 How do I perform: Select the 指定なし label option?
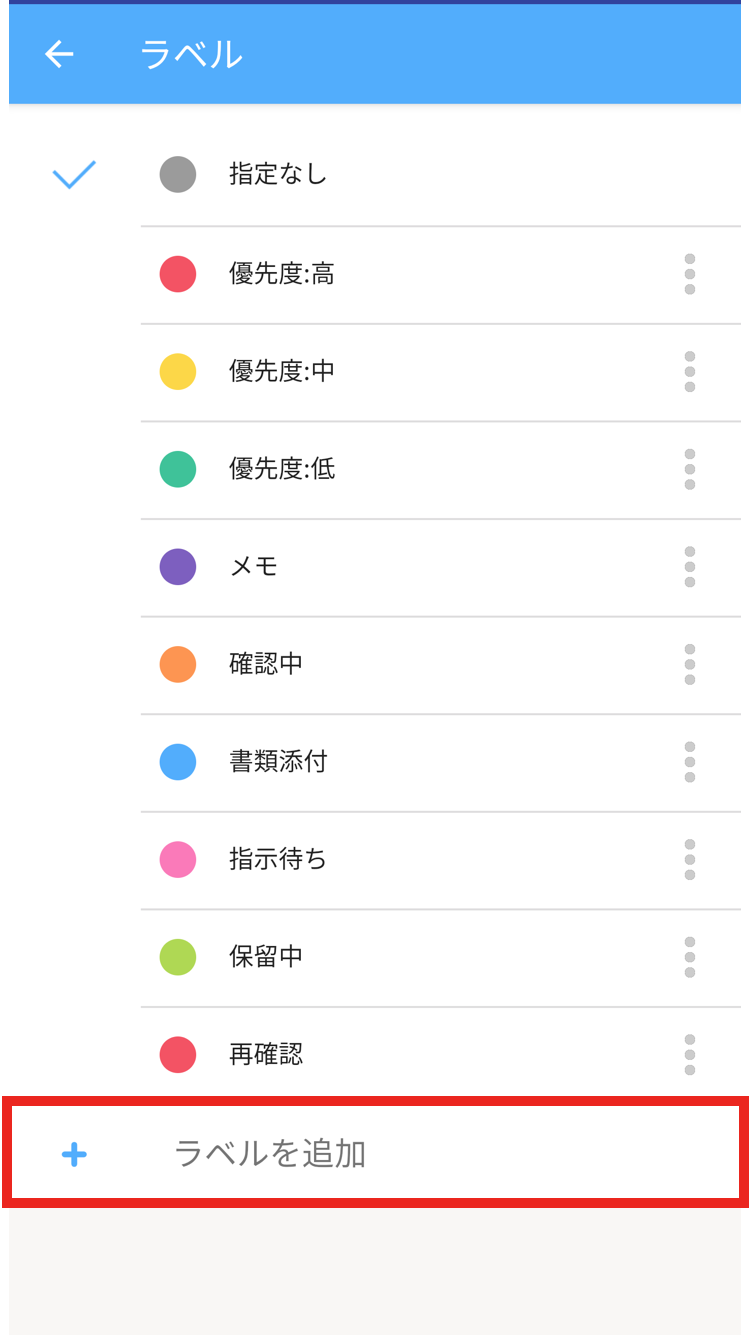coord(278,175)
